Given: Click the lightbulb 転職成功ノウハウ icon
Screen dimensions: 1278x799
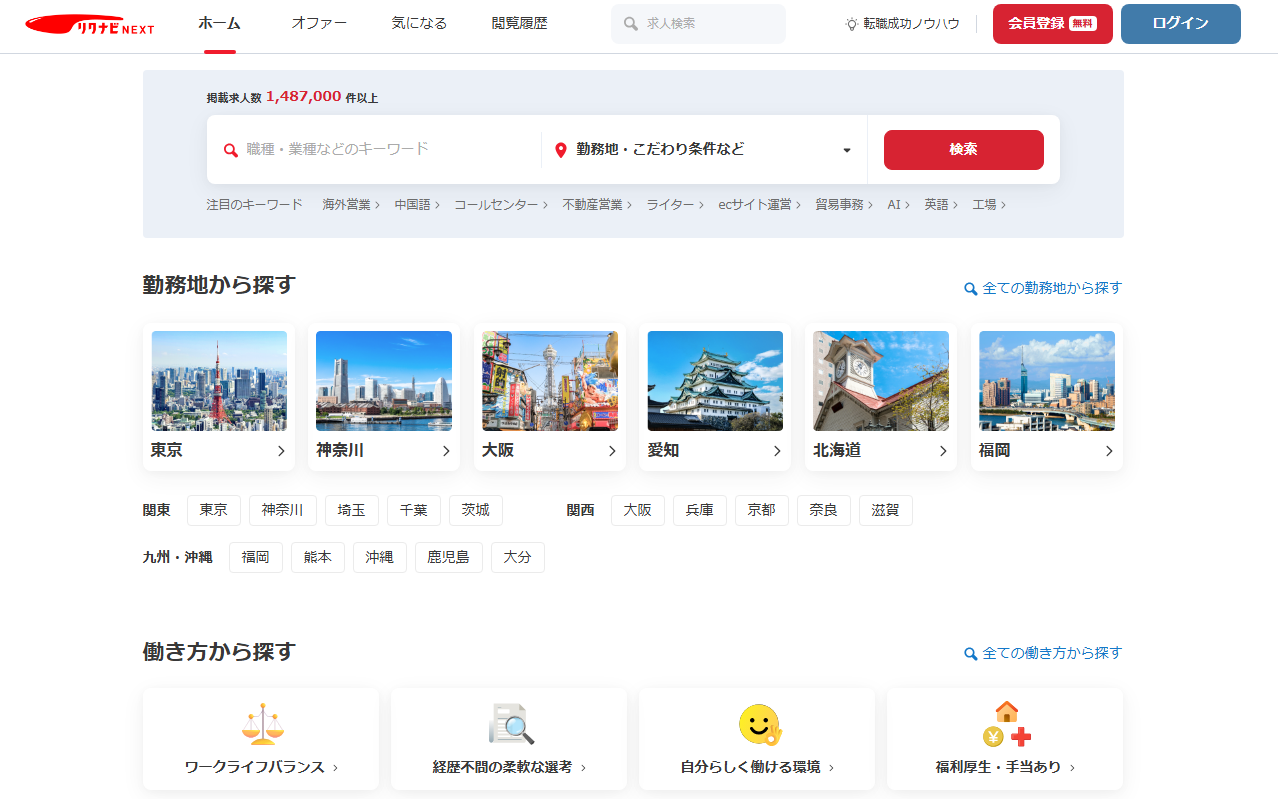Looking at the screenshot, I should [851, 23].
